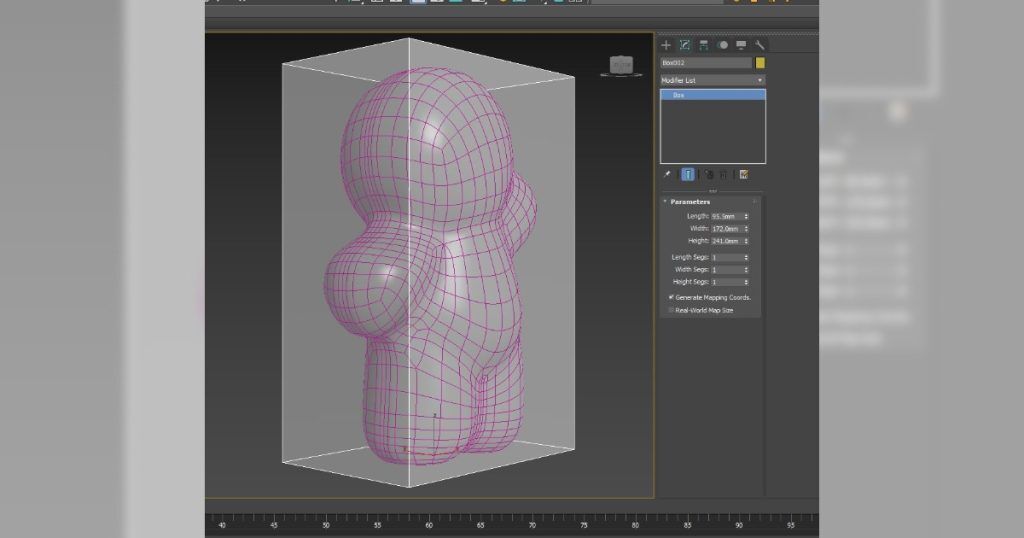Click Make Unique icon below modifier stack
Viewport: 1024px width, 538px height.
(709, 174)
